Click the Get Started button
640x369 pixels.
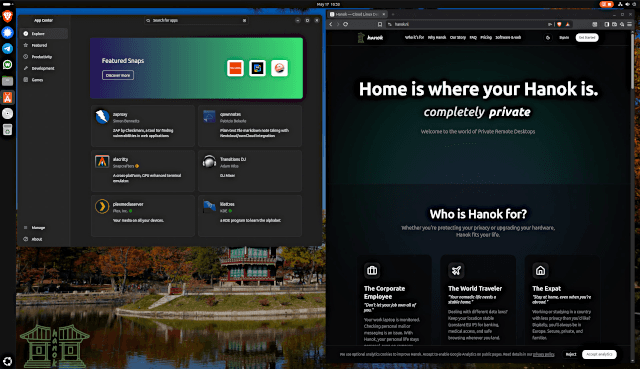tap(587, 38)
